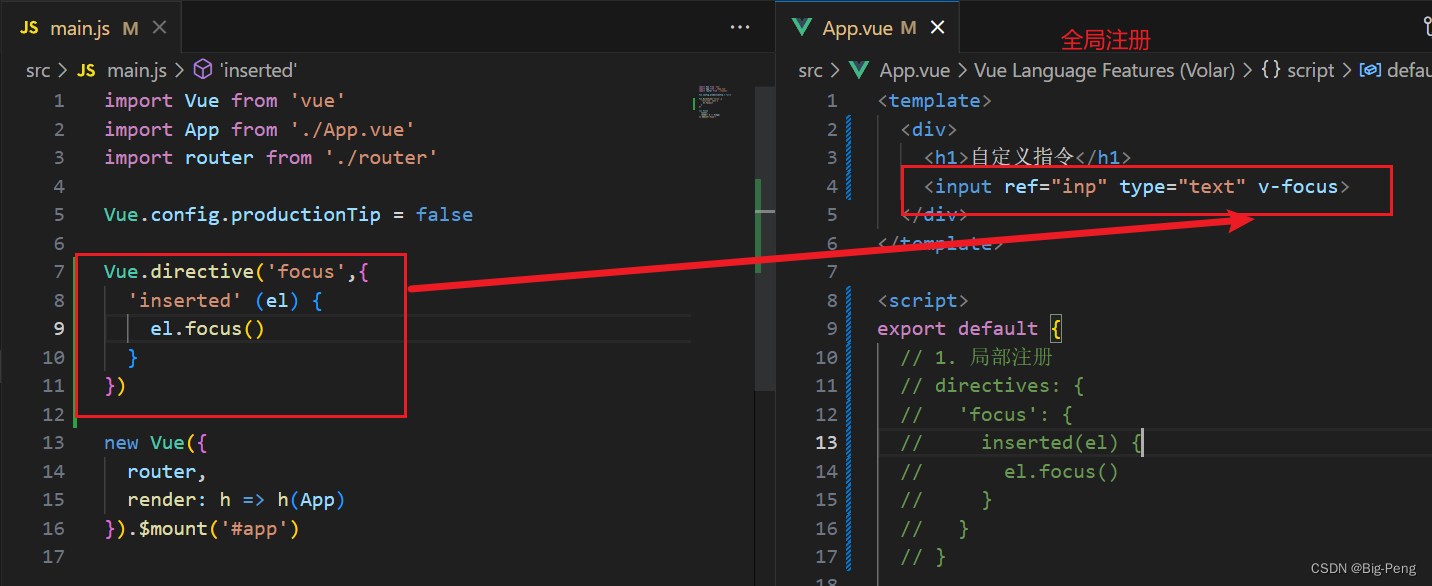
Task: Click "Vue.config.productionTip = false" line
Action: (x=288, y=214)
